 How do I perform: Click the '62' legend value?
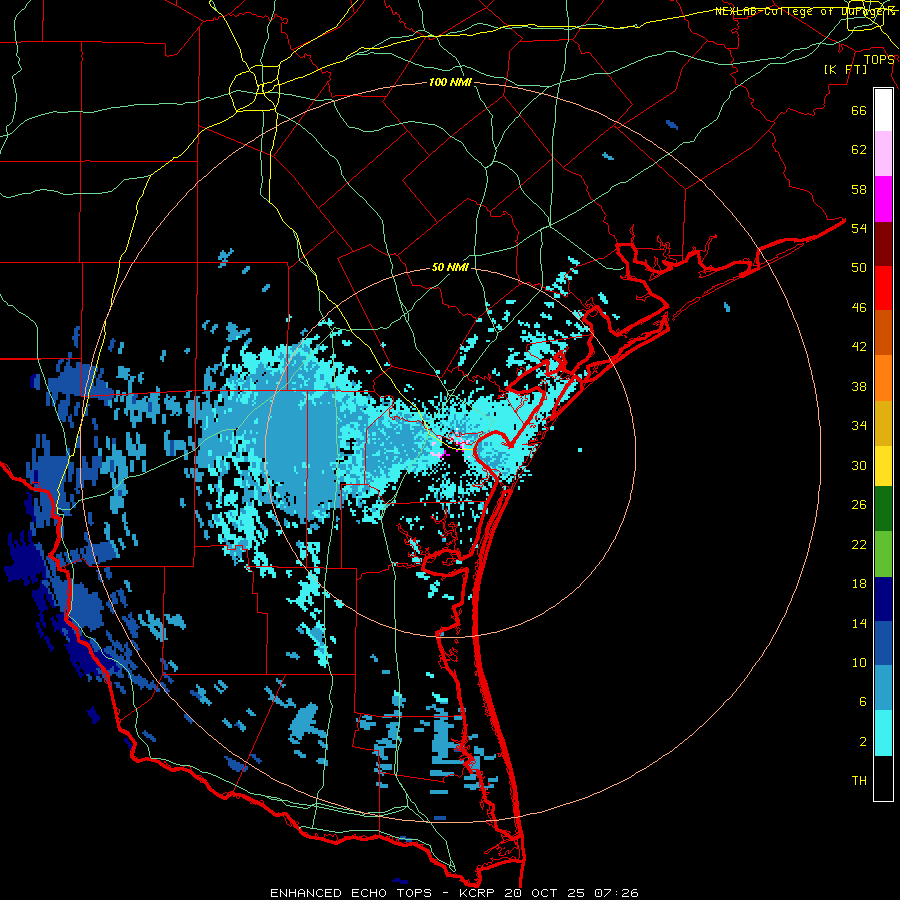click(x=859, y=150)
